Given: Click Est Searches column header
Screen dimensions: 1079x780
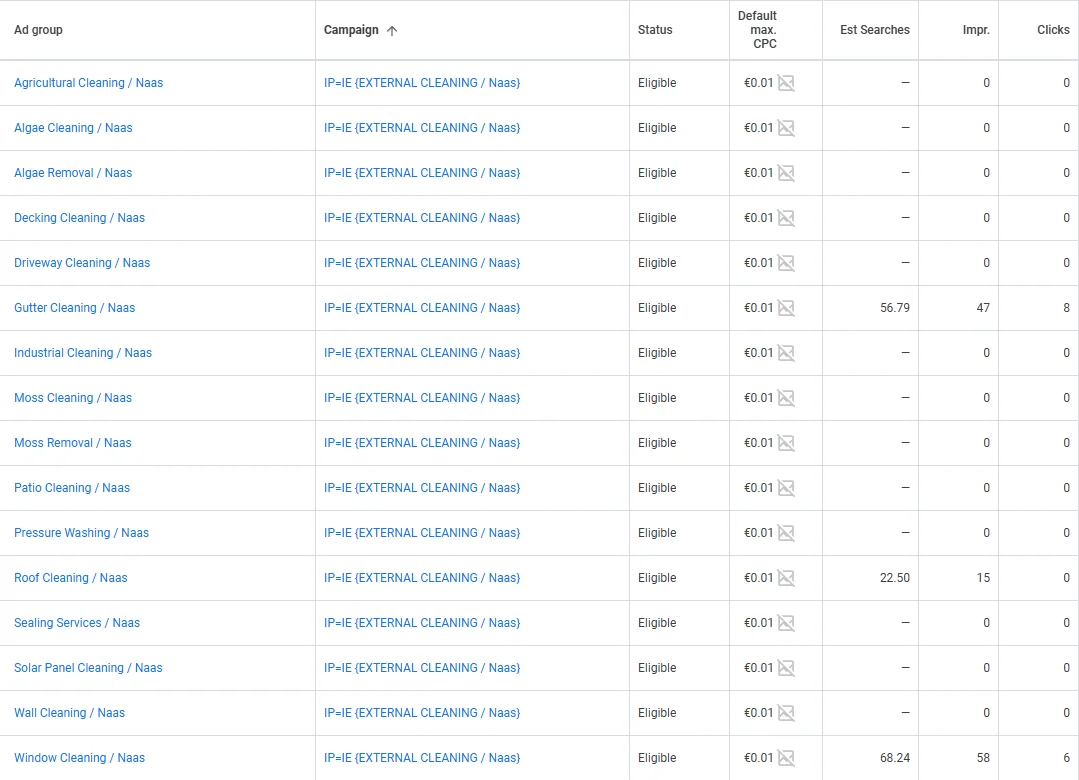Looking at the screenshot, I should [x=874, y=30].
